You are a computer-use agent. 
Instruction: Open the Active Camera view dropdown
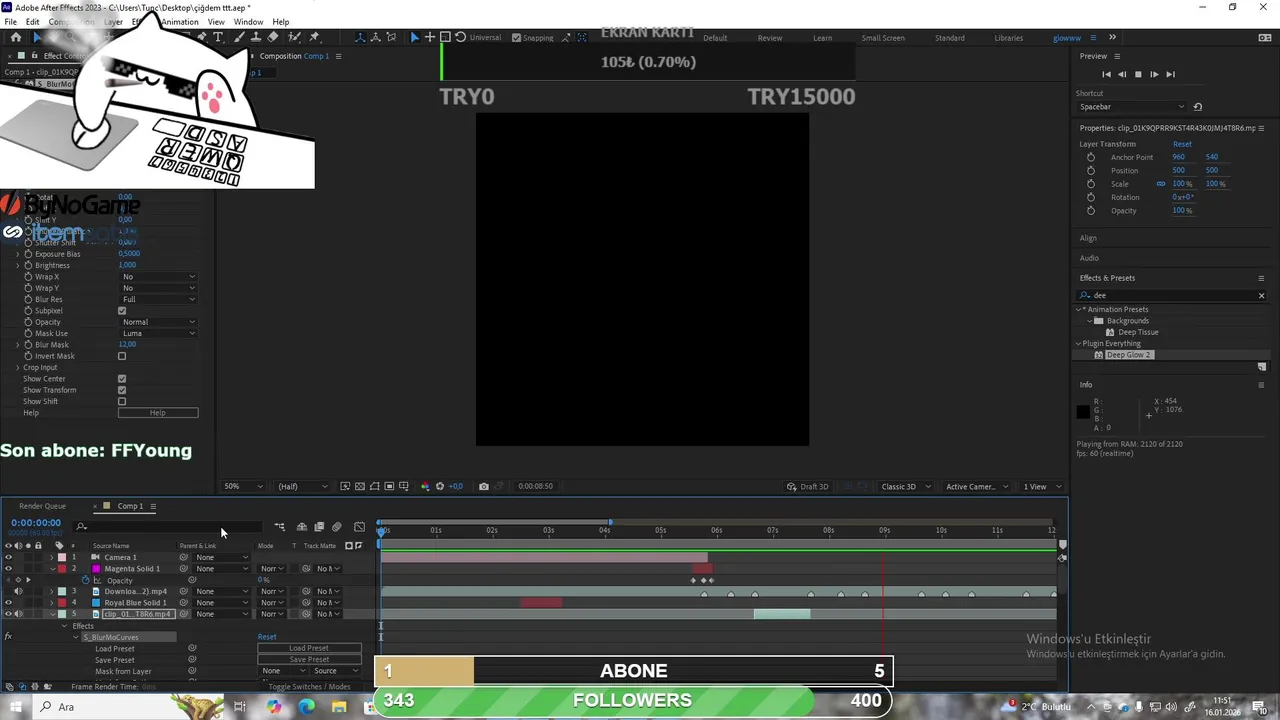coord(976,487)
